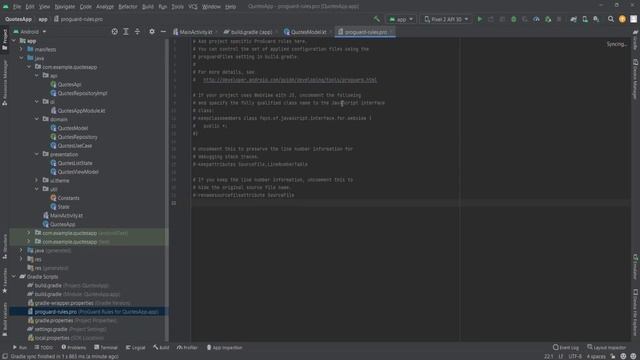Select QuotesRepositoryImpl in project tree

(x=82, y=93)
